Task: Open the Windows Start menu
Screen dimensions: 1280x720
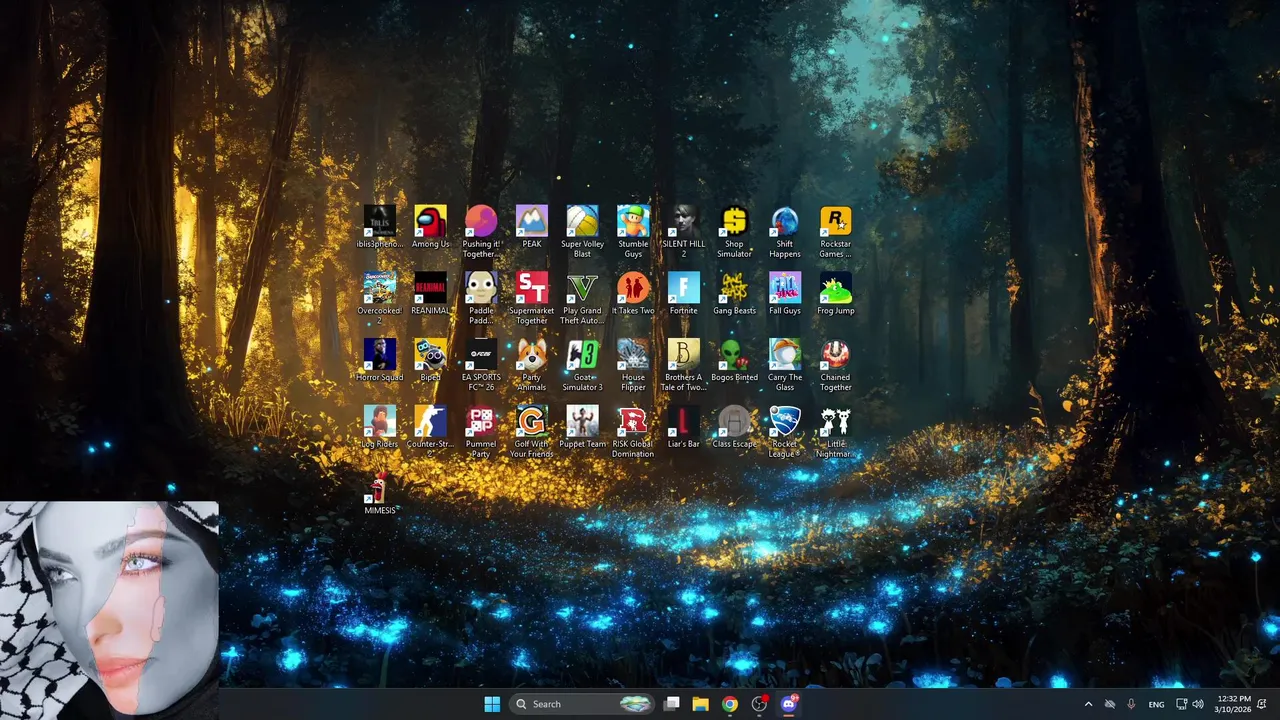Action: click(492, 704)
